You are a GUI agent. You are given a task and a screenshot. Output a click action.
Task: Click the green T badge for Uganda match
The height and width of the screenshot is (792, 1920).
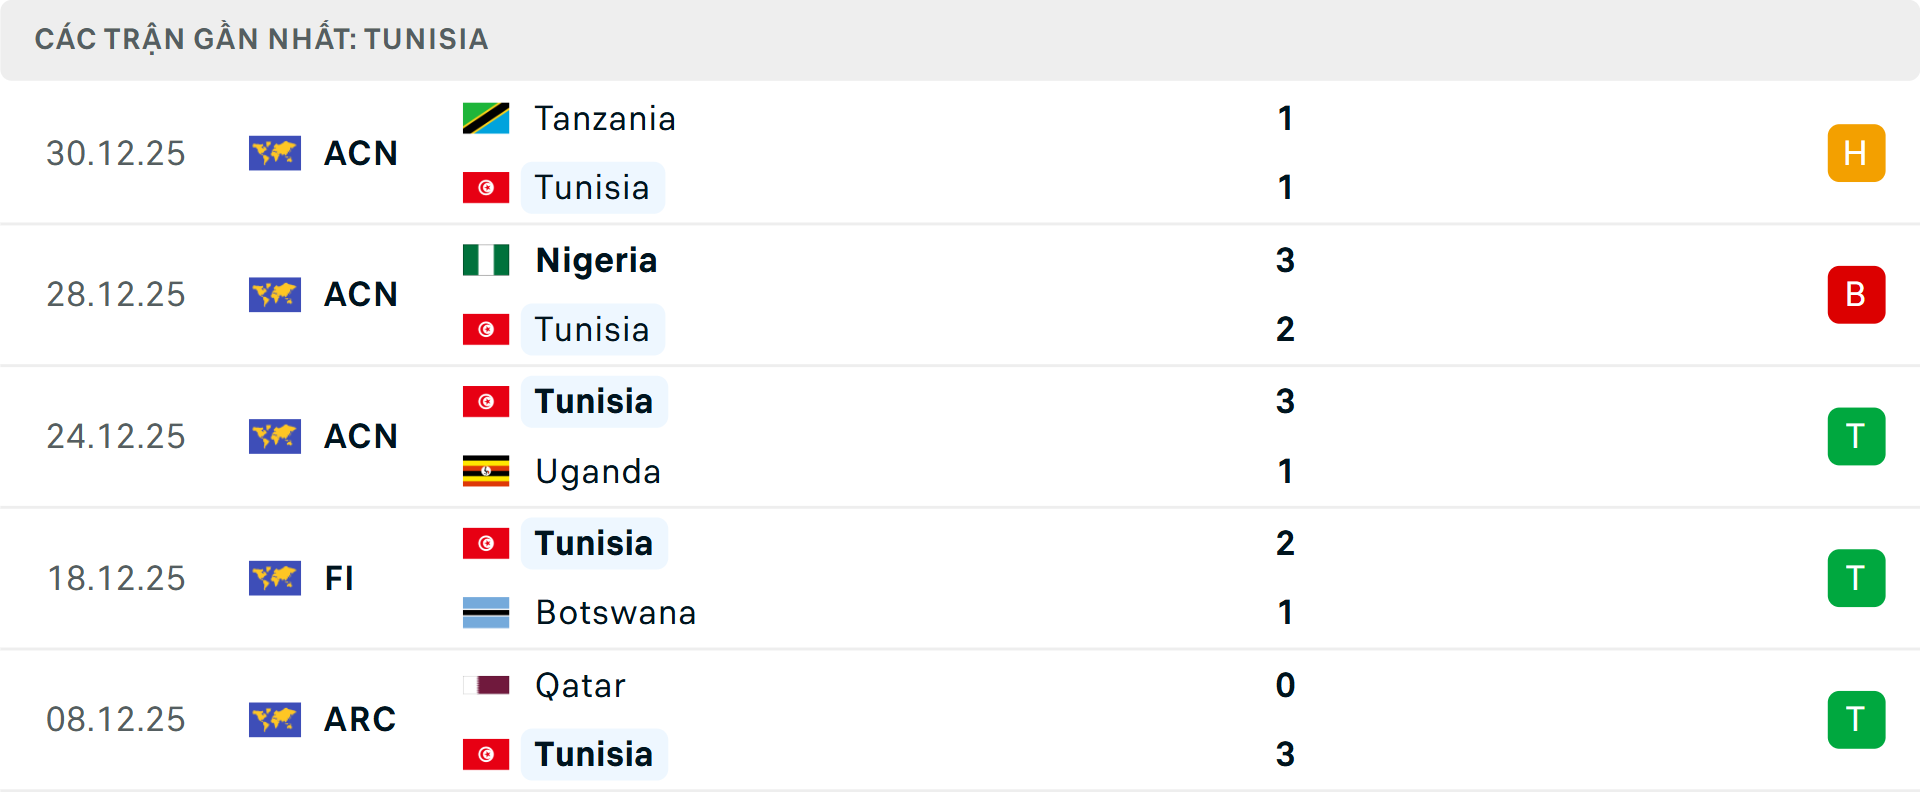[1856, 436]
